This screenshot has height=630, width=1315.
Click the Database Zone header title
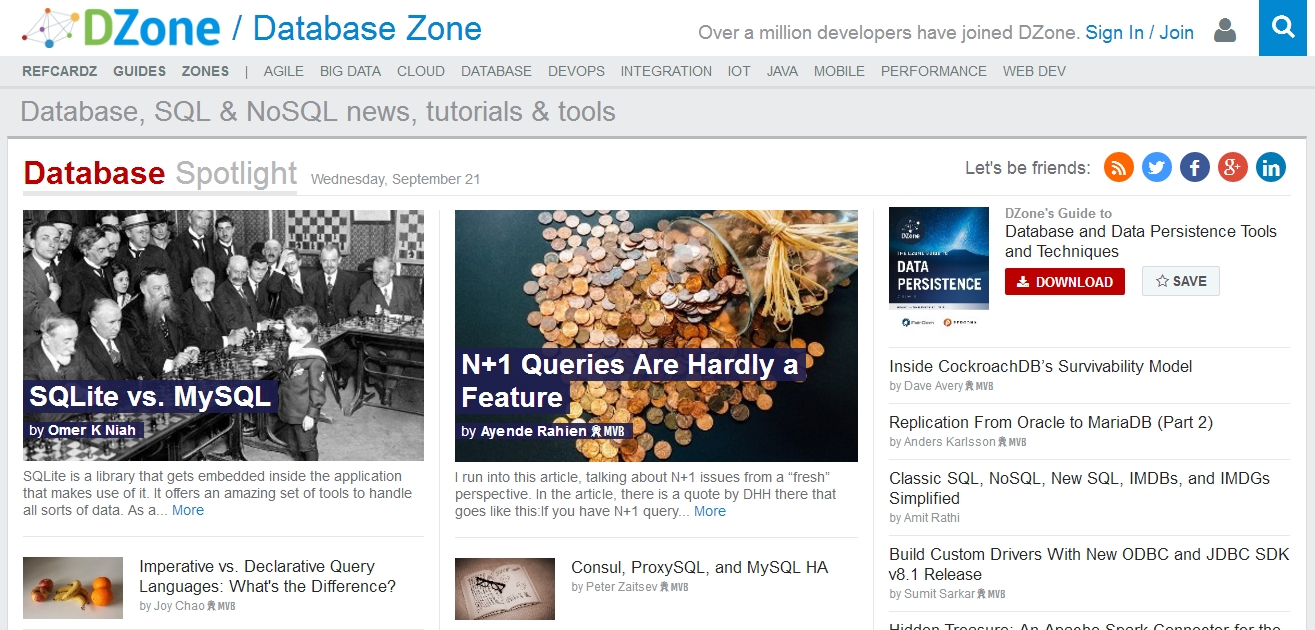point(367,28)
